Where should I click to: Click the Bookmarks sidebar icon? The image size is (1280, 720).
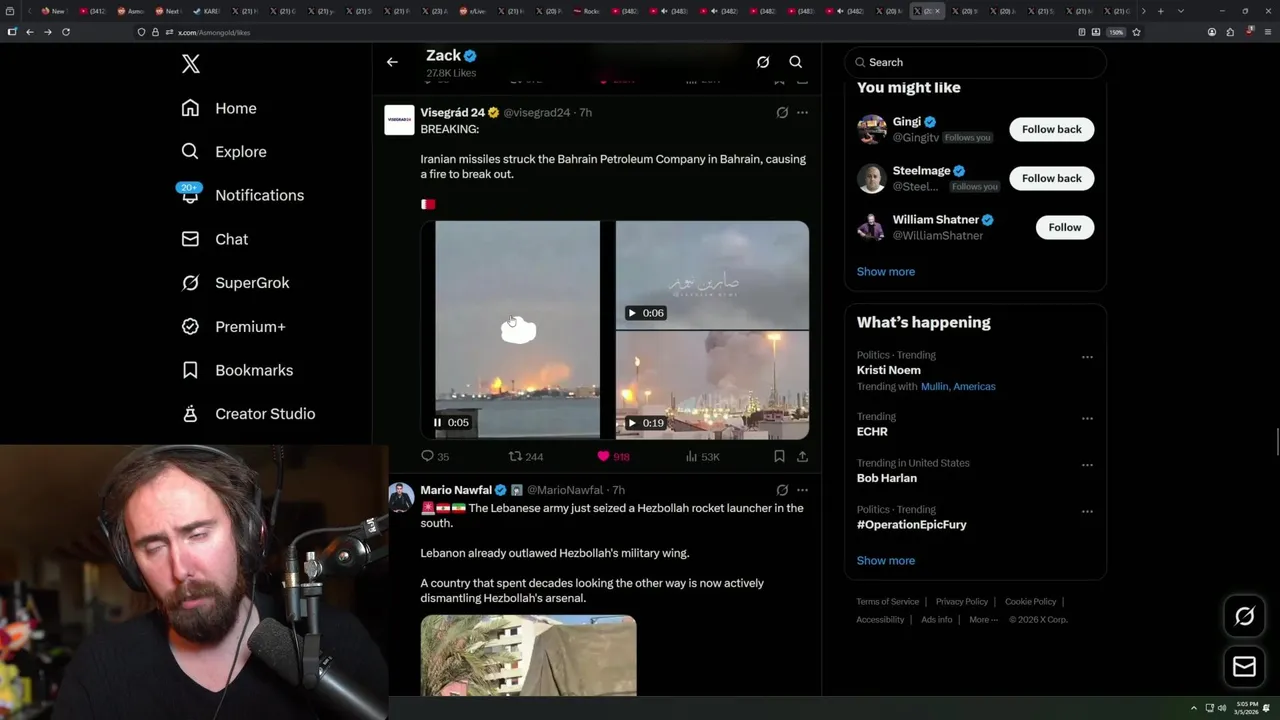(x=190, y=370)
